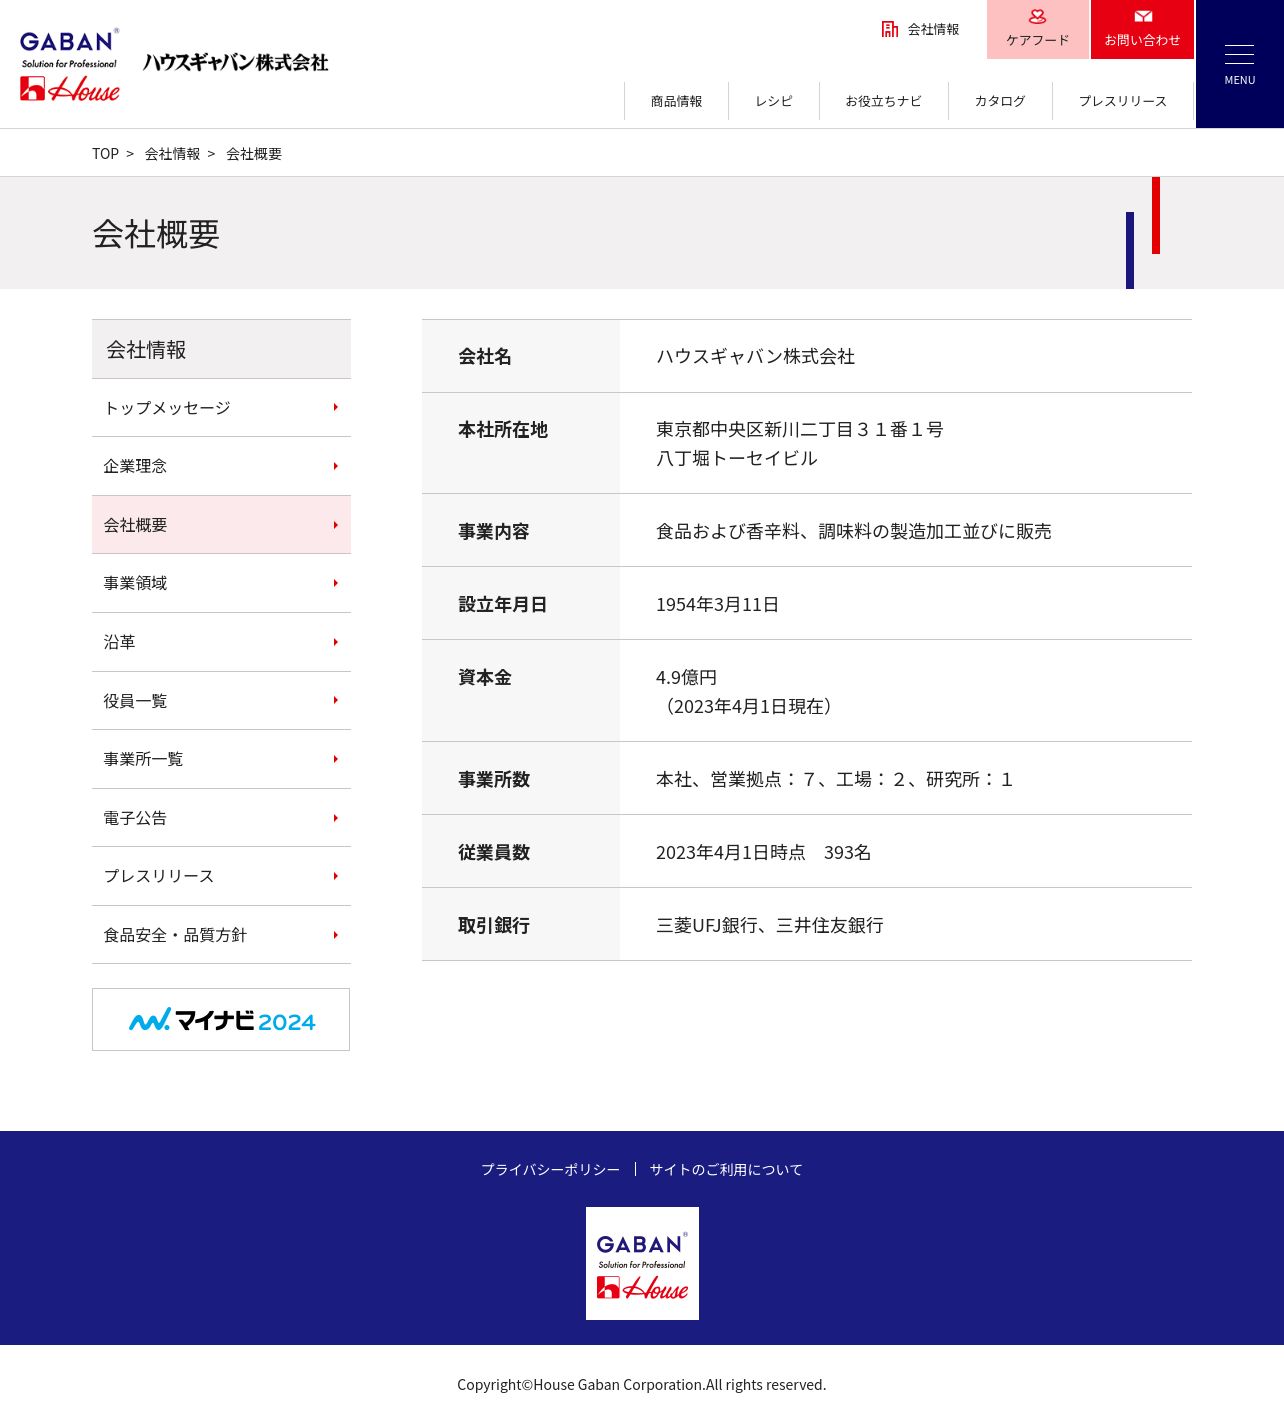
Task: Click the arrow beside 事業領域
Action: coord(336,583)
